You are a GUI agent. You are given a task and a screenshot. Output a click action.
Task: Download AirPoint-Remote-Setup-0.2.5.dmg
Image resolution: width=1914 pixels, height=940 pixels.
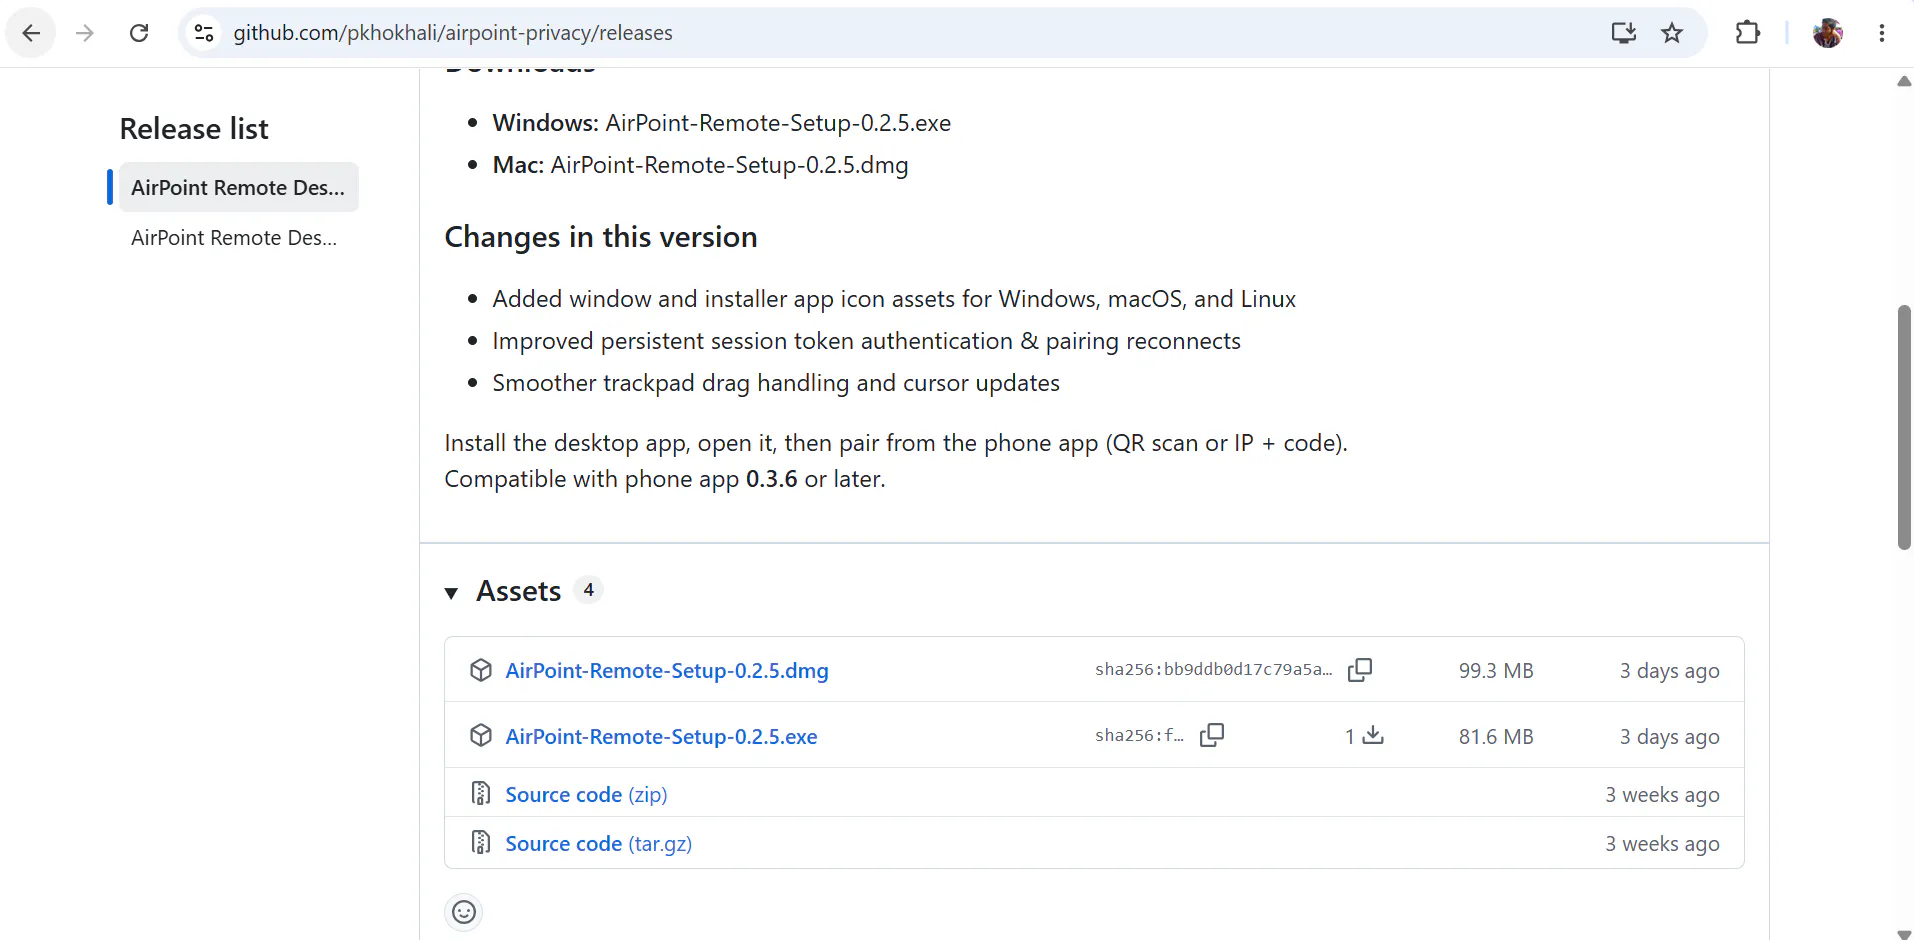pos(667,671)
